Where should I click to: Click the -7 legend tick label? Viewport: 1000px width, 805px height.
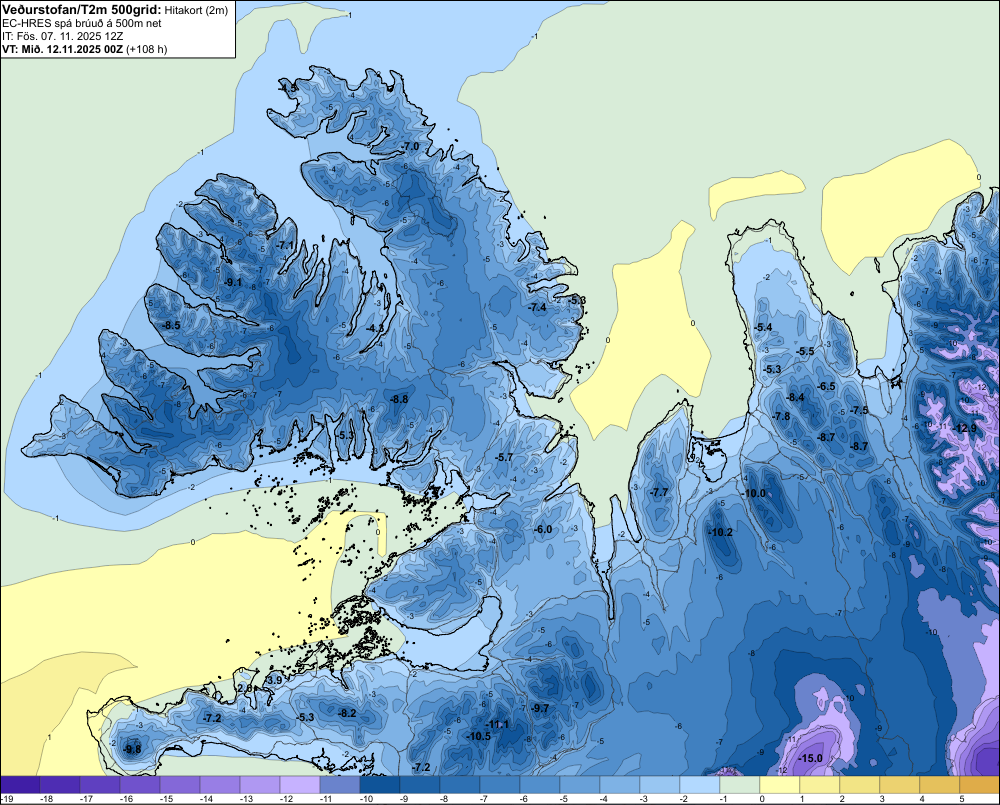coord(486,799)
